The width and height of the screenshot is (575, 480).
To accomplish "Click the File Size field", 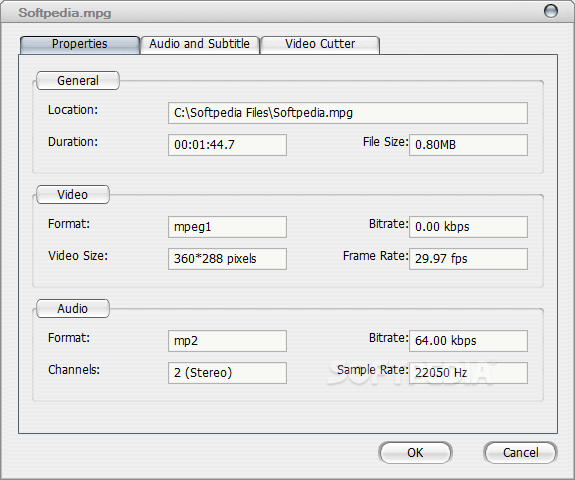I will pyautogui.click(x=468, y=145).
